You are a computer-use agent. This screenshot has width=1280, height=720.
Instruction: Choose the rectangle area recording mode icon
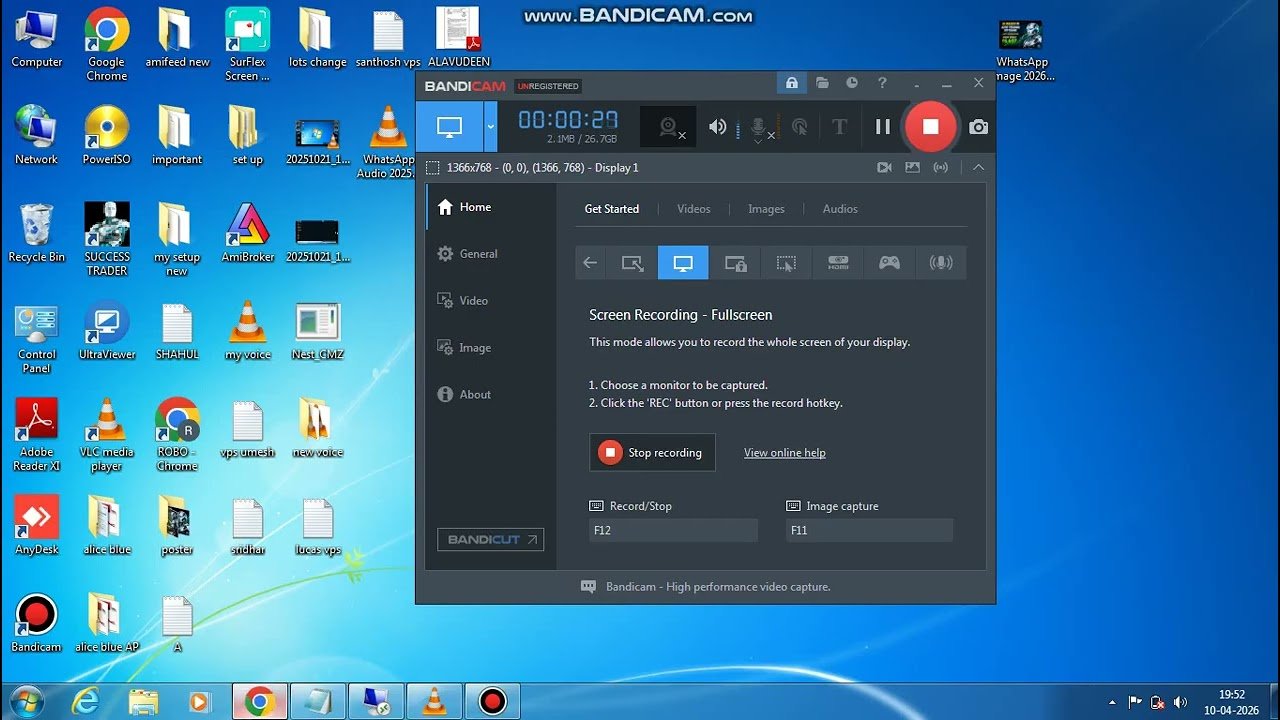[x=632, y=263]
